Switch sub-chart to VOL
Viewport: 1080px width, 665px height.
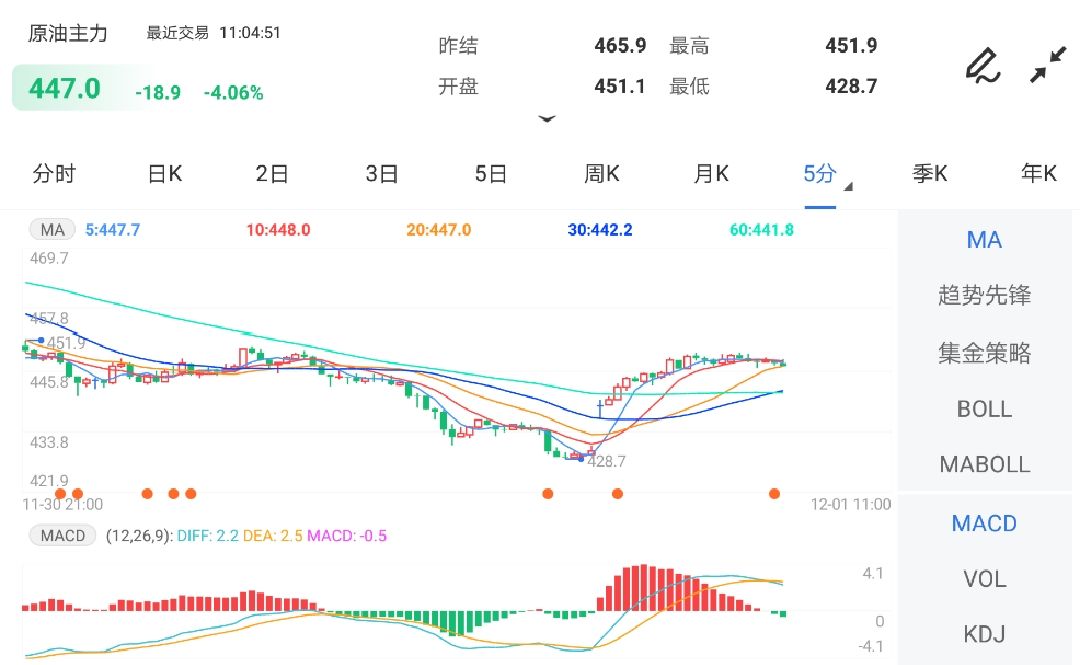click(984, 579)
